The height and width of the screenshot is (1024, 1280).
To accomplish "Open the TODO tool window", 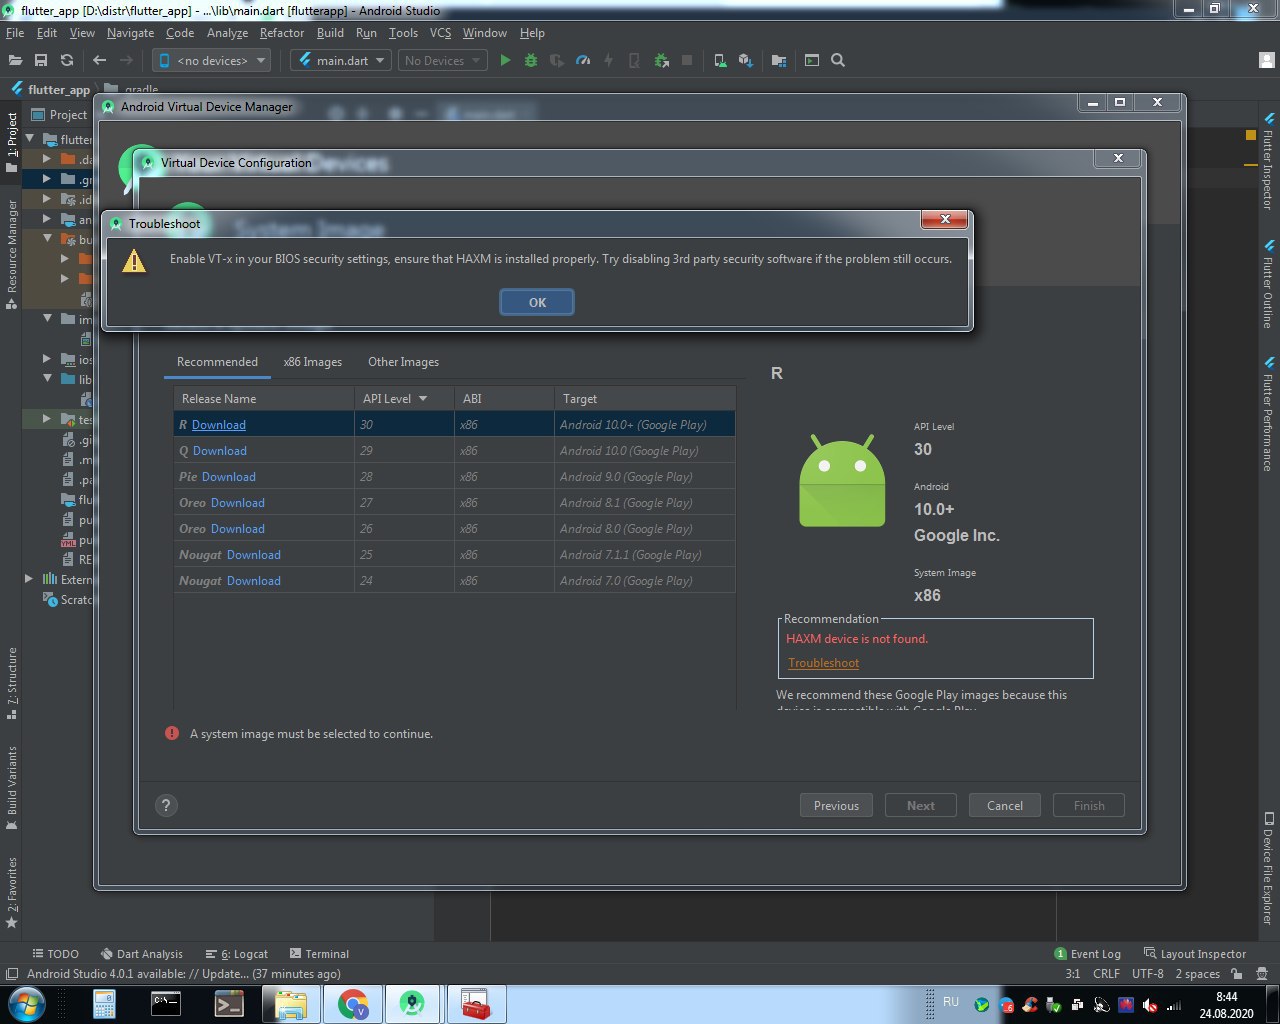I will pyautogui.click(x=56, y=954).
